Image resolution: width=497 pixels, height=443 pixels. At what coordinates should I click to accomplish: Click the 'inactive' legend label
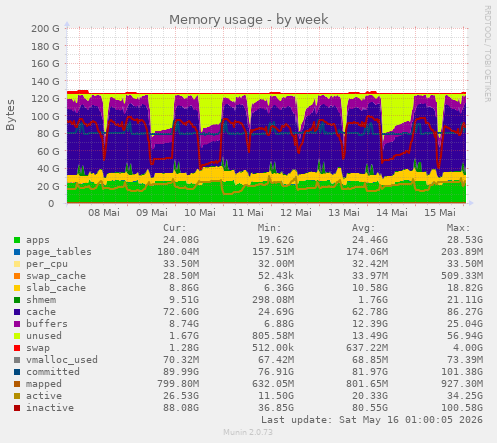pyautogui.click(x=50, y=408)
